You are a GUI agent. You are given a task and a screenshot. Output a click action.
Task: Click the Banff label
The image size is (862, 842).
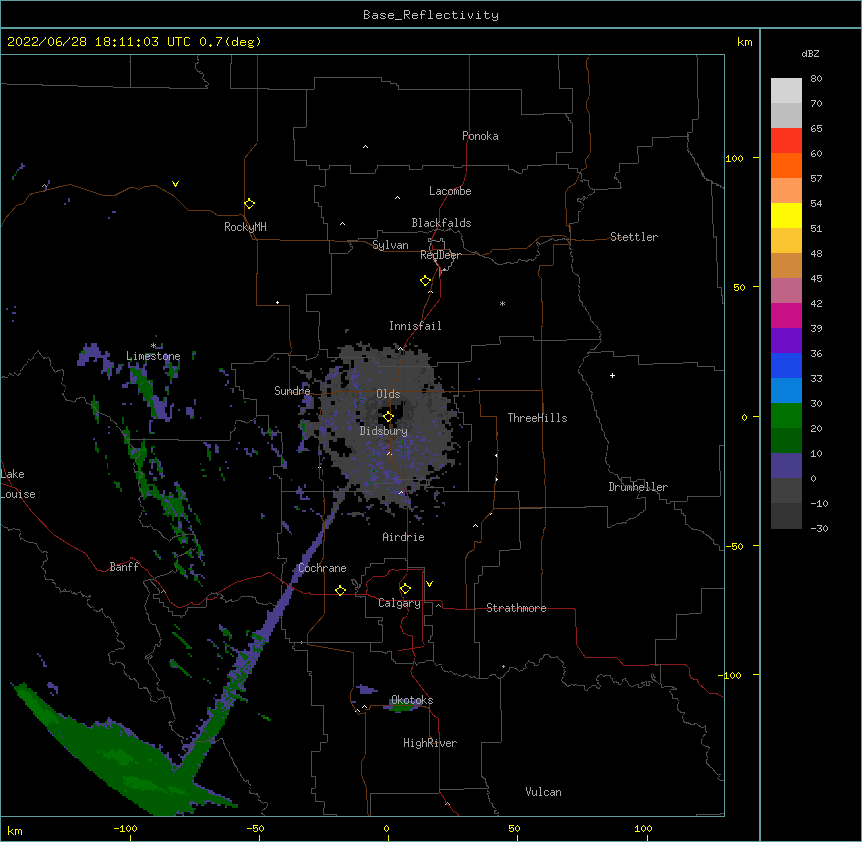124,567
